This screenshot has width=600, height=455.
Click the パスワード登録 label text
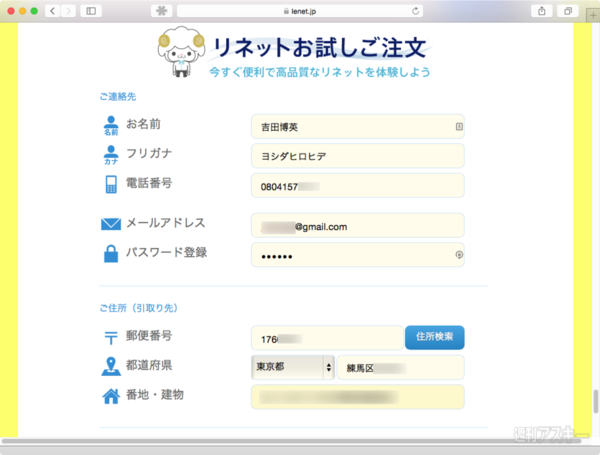(166, 252)
